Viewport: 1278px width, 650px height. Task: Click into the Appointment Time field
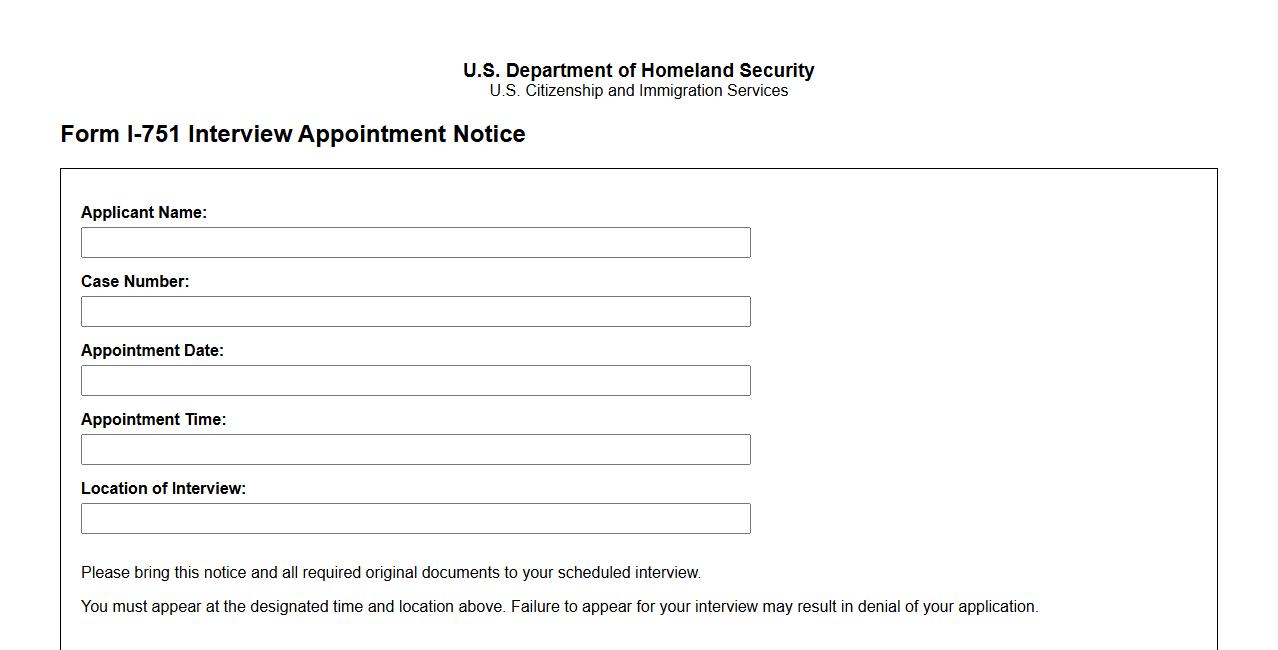pyautogui.click(x=415, y=450)
